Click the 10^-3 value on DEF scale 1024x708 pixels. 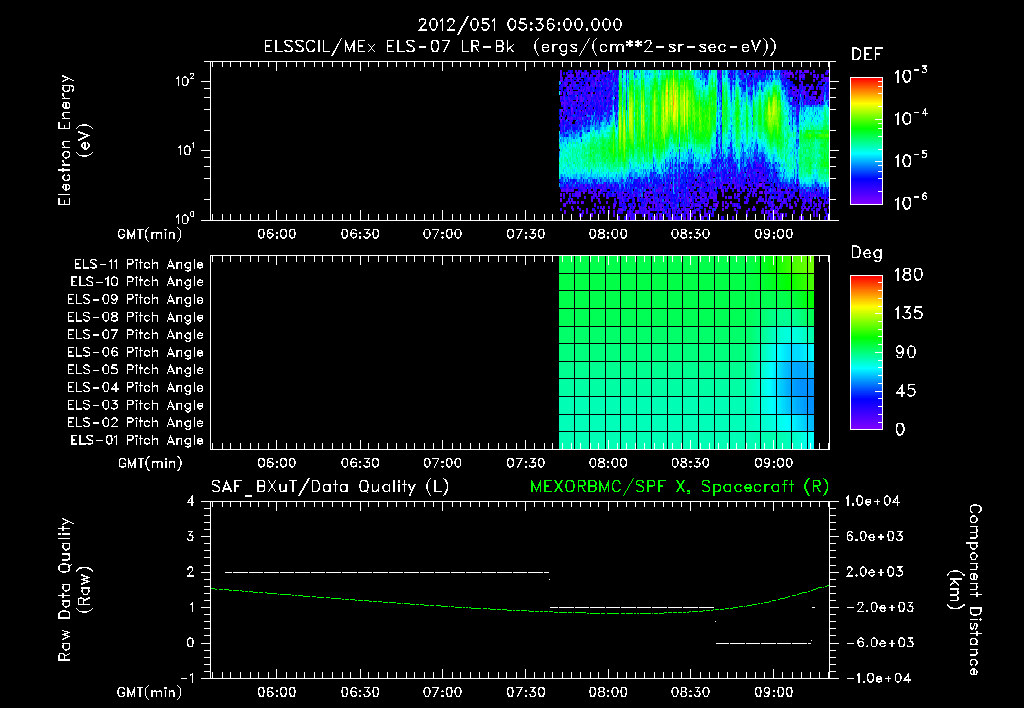(910, 76)
